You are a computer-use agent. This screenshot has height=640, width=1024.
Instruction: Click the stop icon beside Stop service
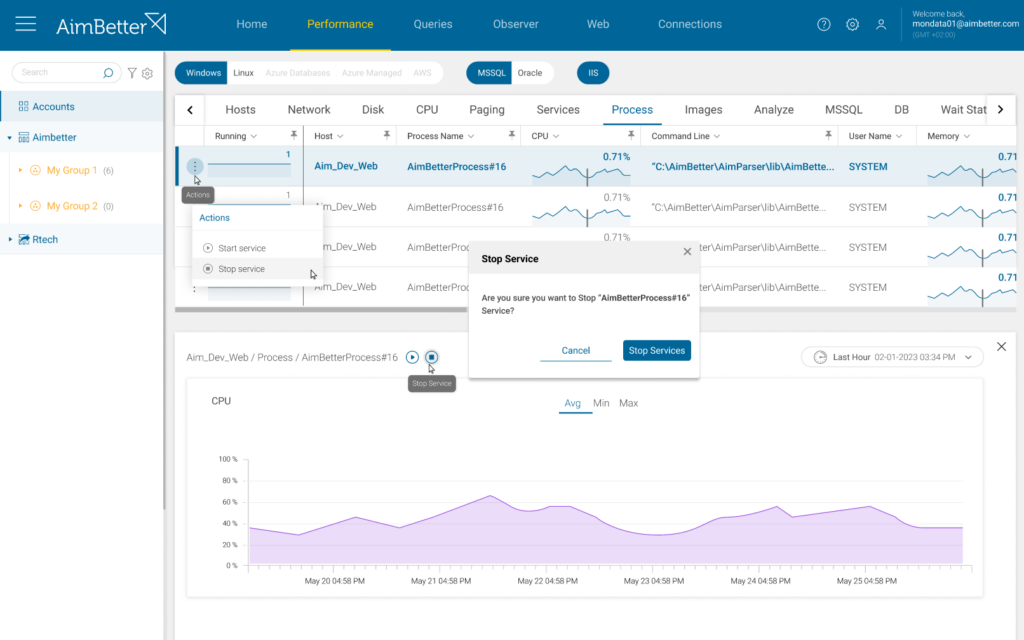point(208,268)
